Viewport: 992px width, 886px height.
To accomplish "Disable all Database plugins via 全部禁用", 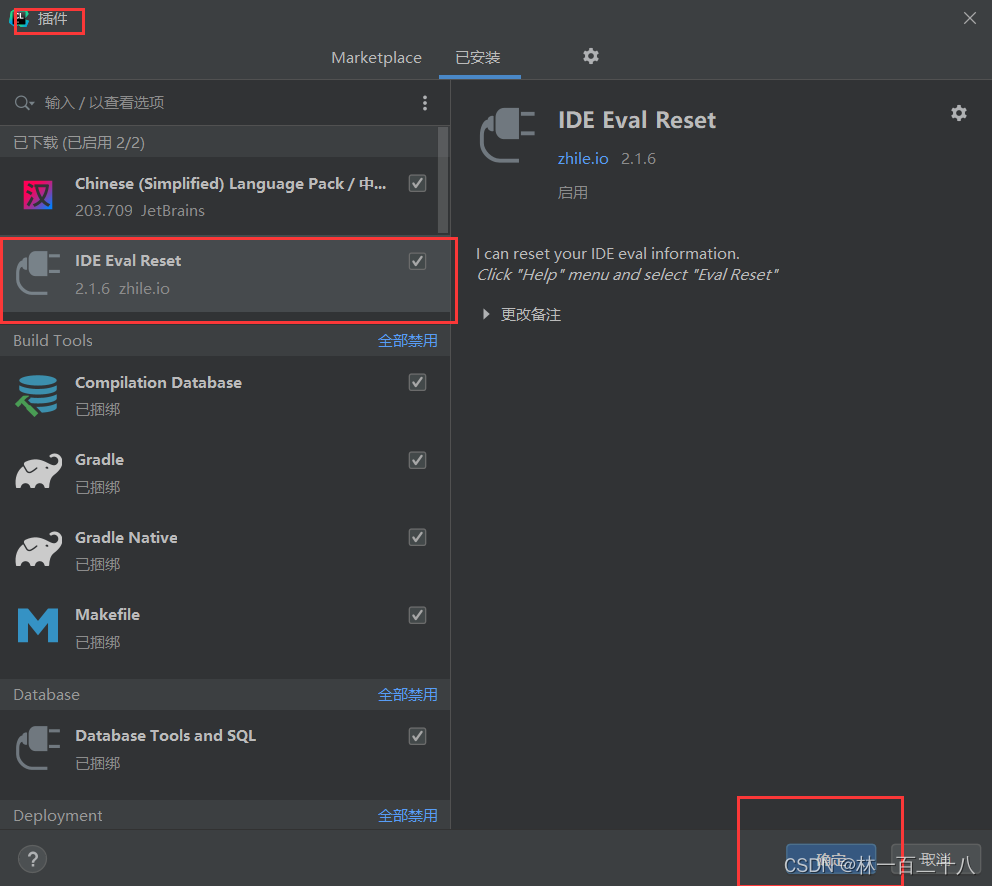I will [407, 694].
